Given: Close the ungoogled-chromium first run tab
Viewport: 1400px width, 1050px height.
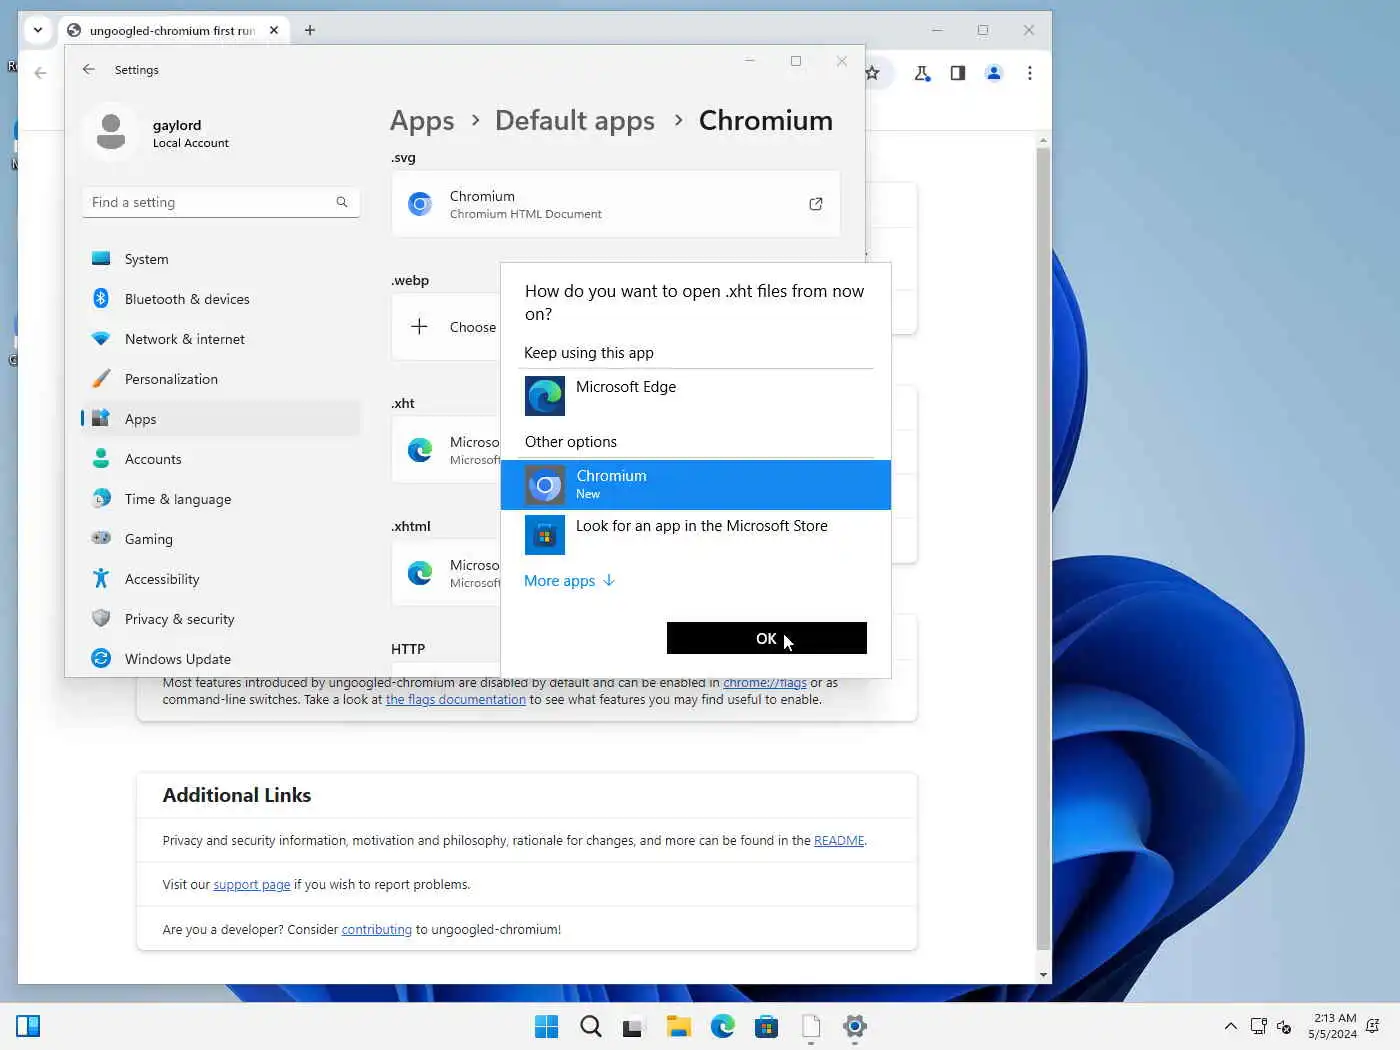Looking at the screenshot, I should coord(274,30).
